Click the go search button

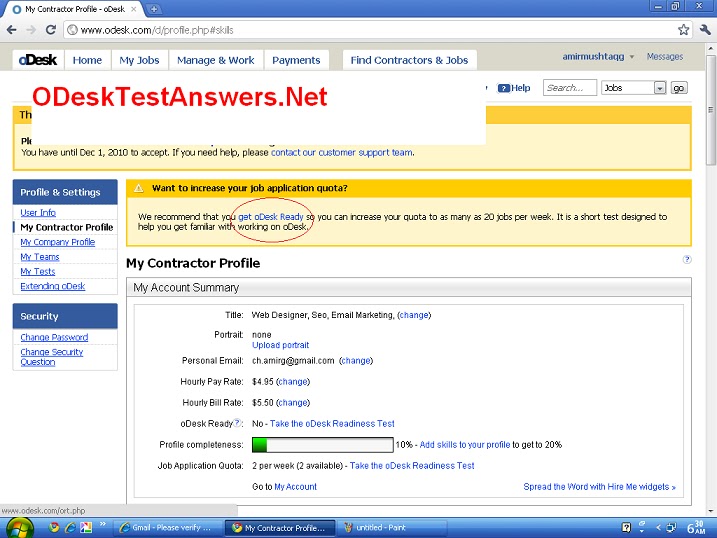pos(679,88)
